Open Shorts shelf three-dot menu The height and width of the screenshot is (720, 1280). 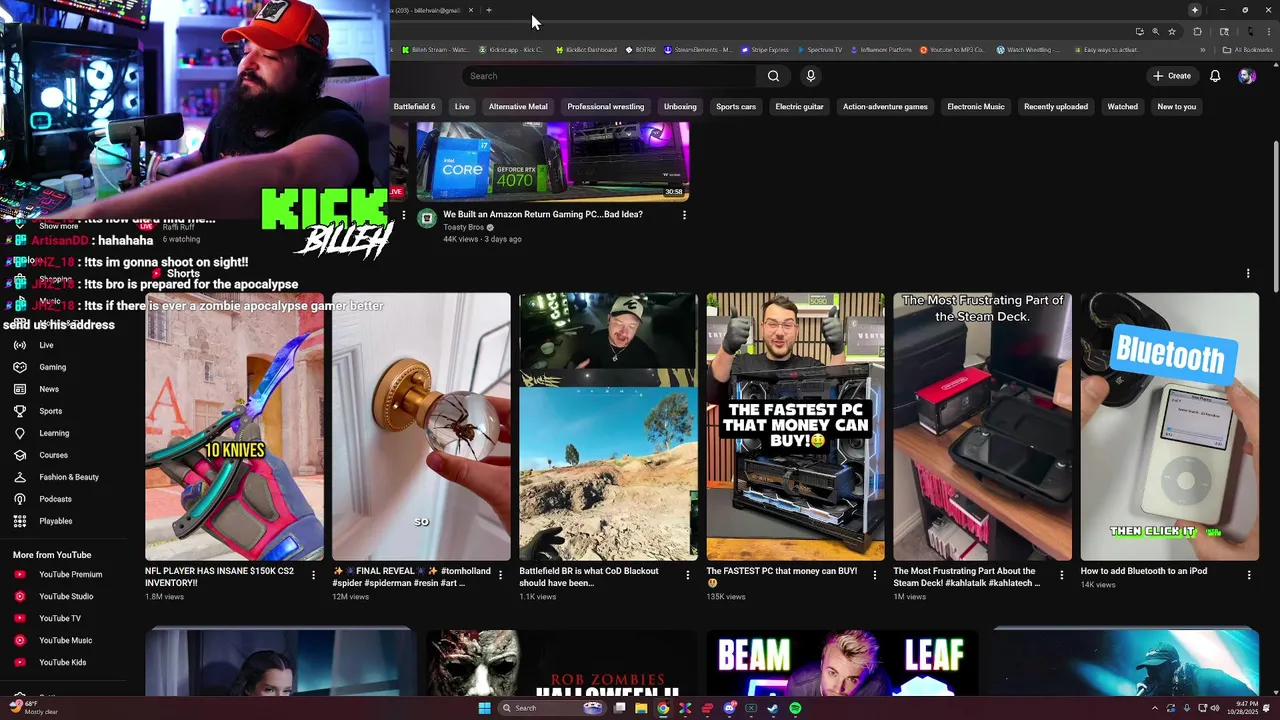click(1248, 273)
